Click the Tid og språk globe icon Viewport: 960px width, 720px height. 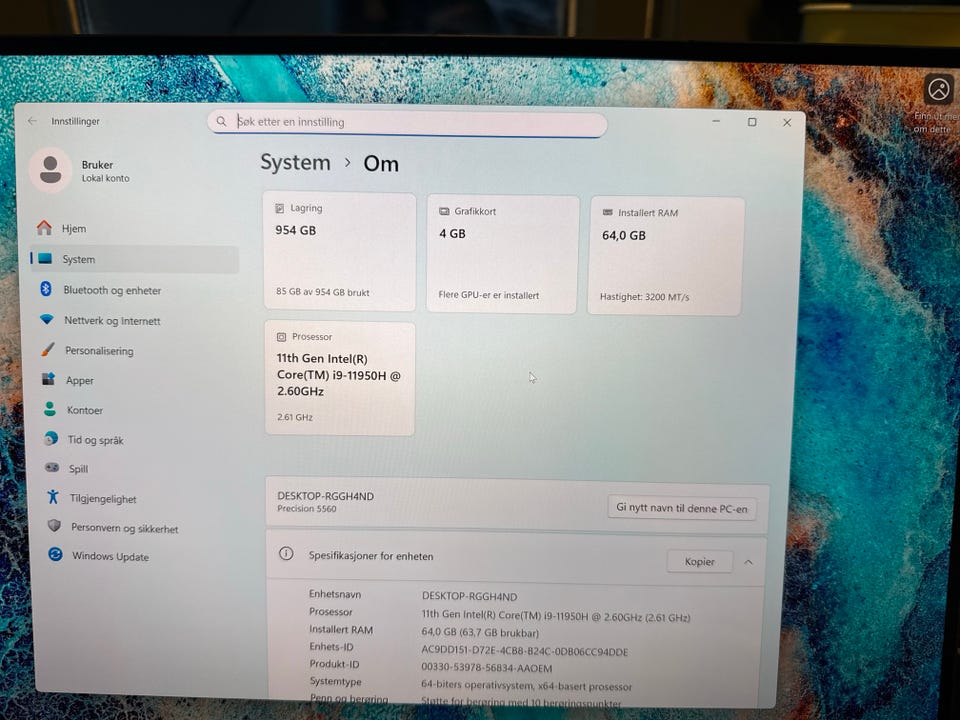[51, 438]
